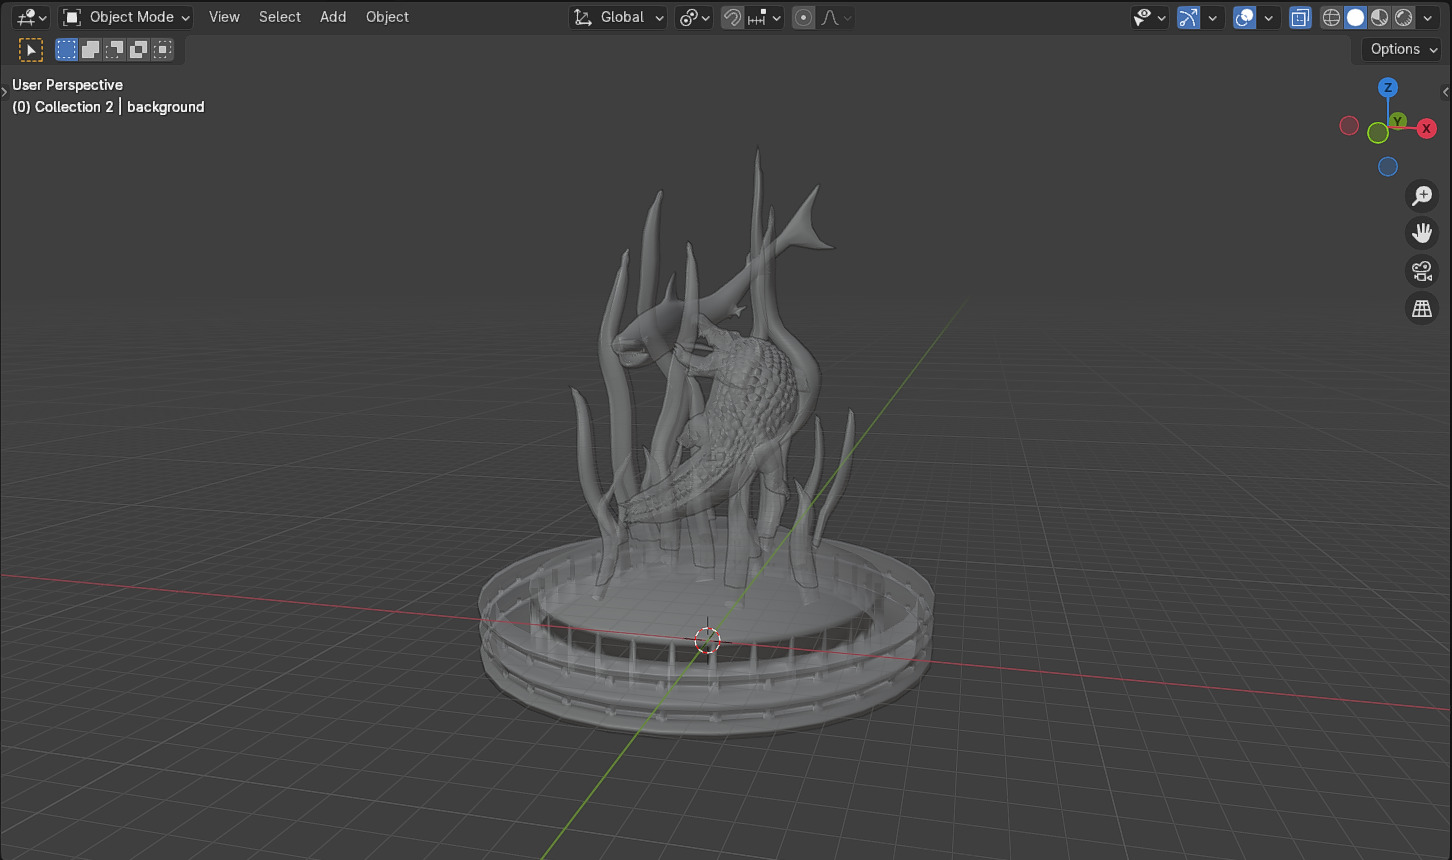Expand the right sidebar region arrow
Image resolution: width=1452 pixels, height=860 pixels.
[1446, 92]
